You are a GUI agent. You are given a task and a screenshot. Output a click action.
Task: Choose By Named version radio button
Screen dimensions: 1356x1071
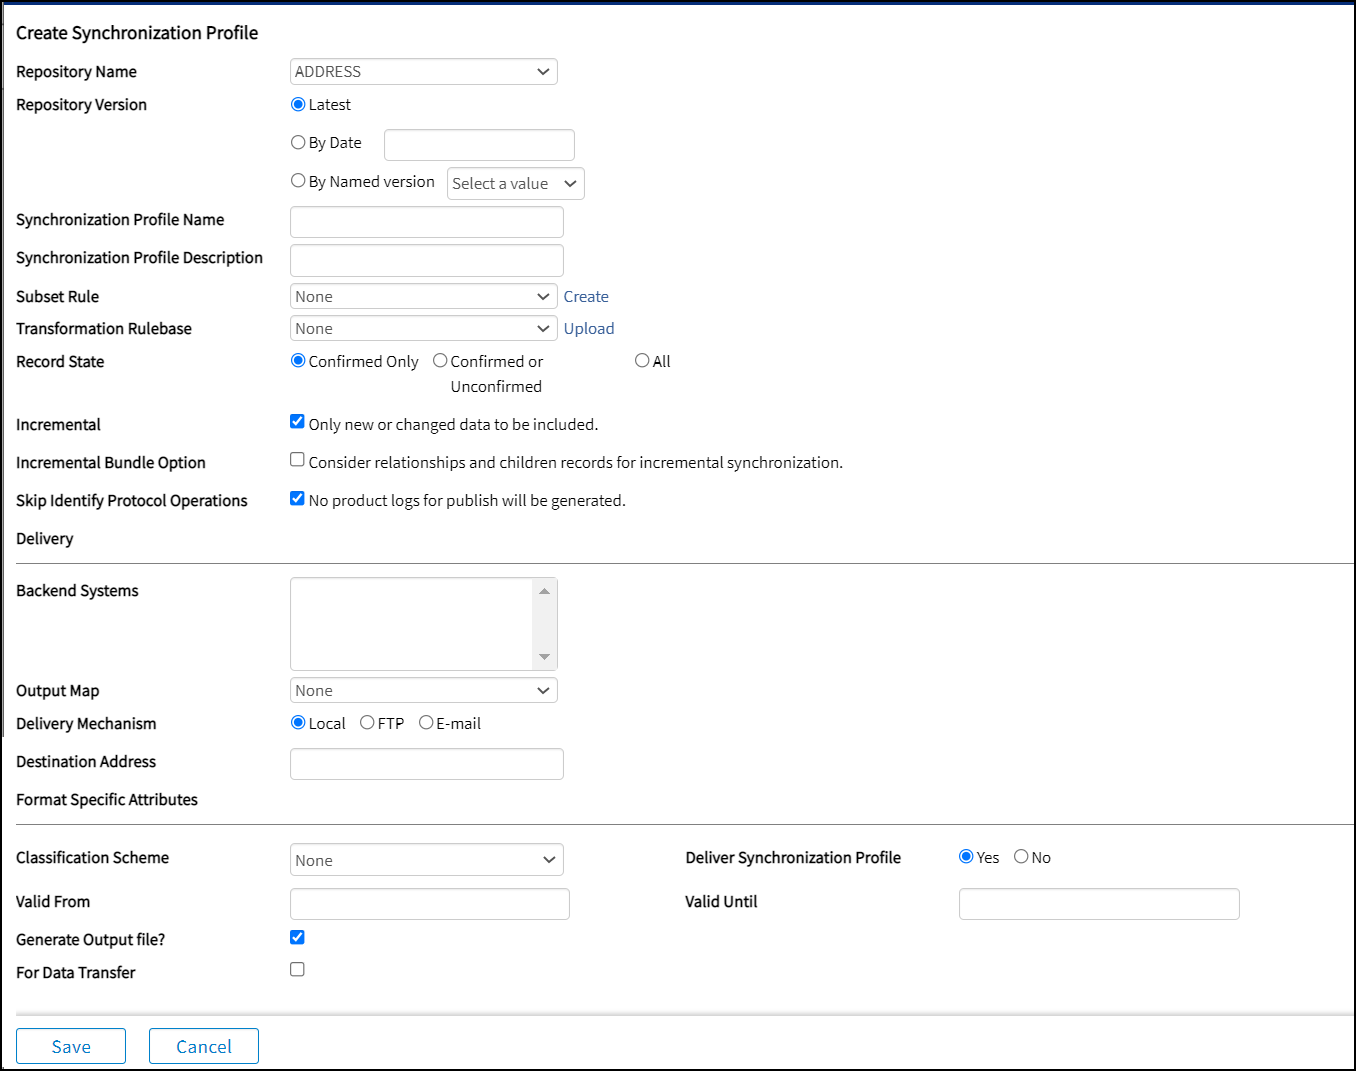298,181
